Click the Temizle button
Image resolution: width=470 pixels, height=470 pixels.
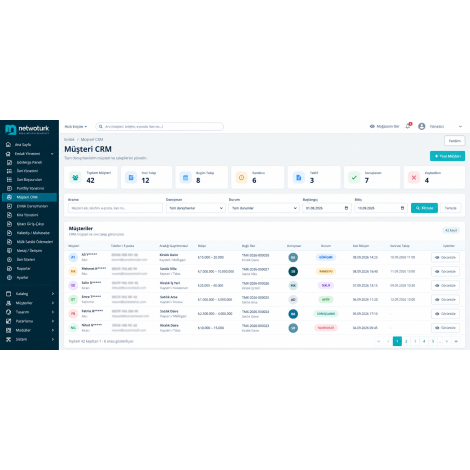click(451, 208)
